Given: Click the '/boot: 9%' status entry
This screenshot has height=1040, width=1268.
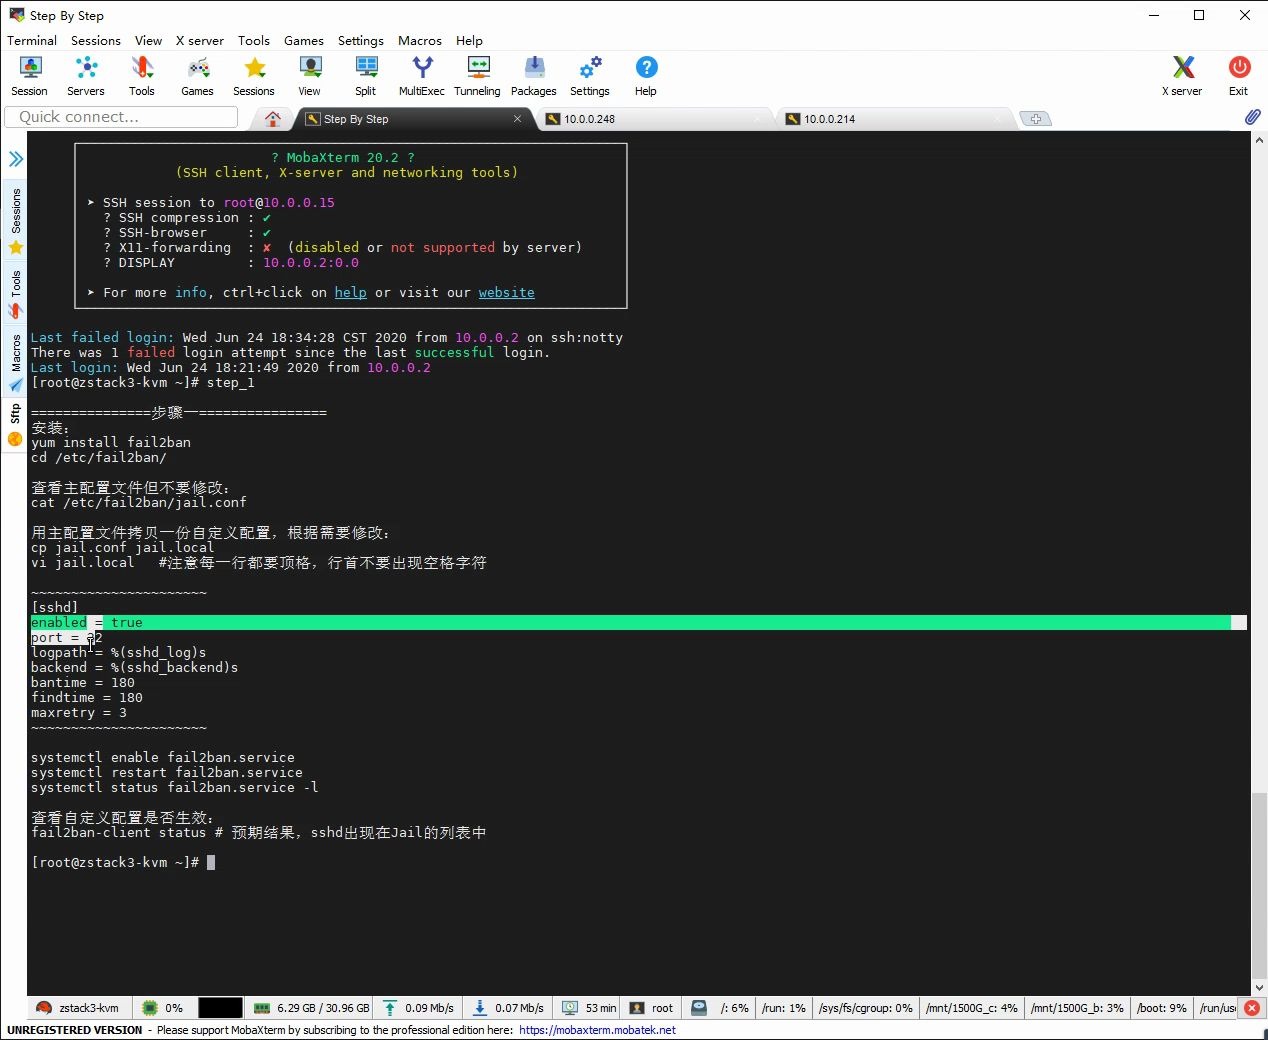Looking at the screenshot, I should 1162,1008.
